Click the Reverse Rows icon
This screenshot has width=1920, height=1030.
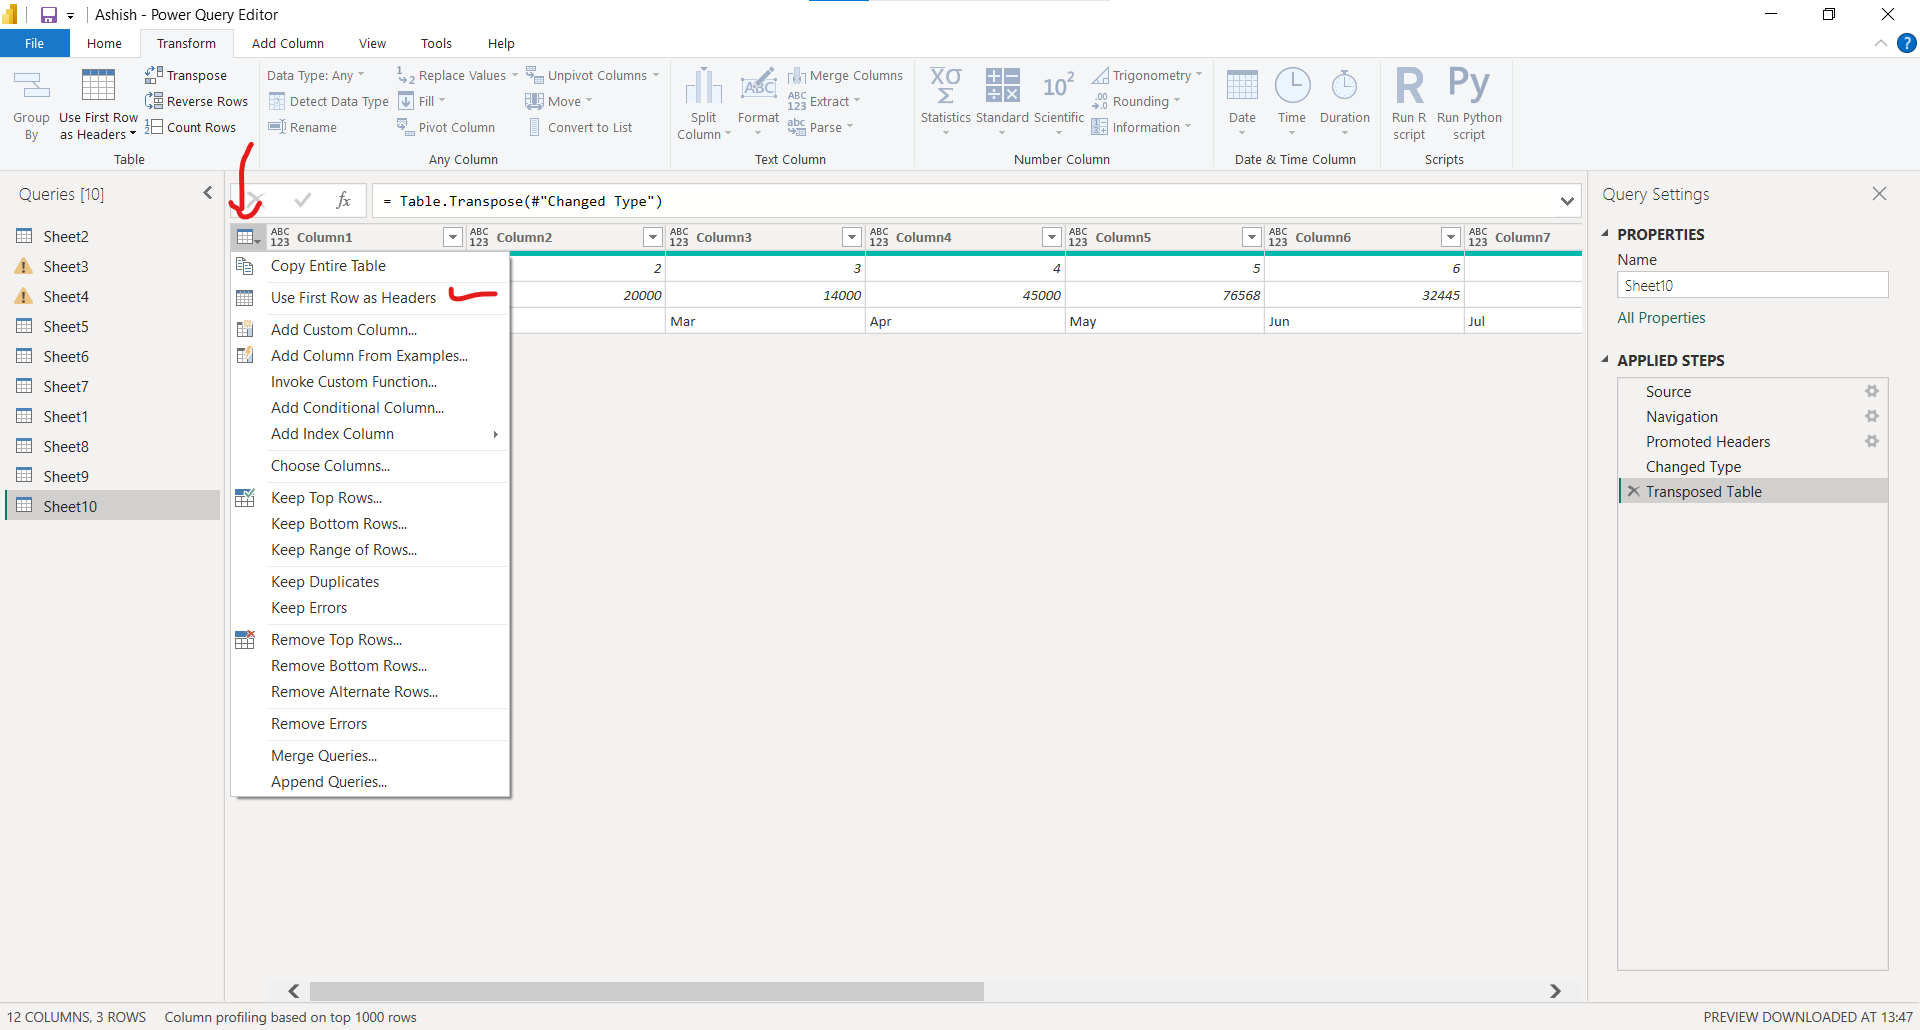[154, 101]
